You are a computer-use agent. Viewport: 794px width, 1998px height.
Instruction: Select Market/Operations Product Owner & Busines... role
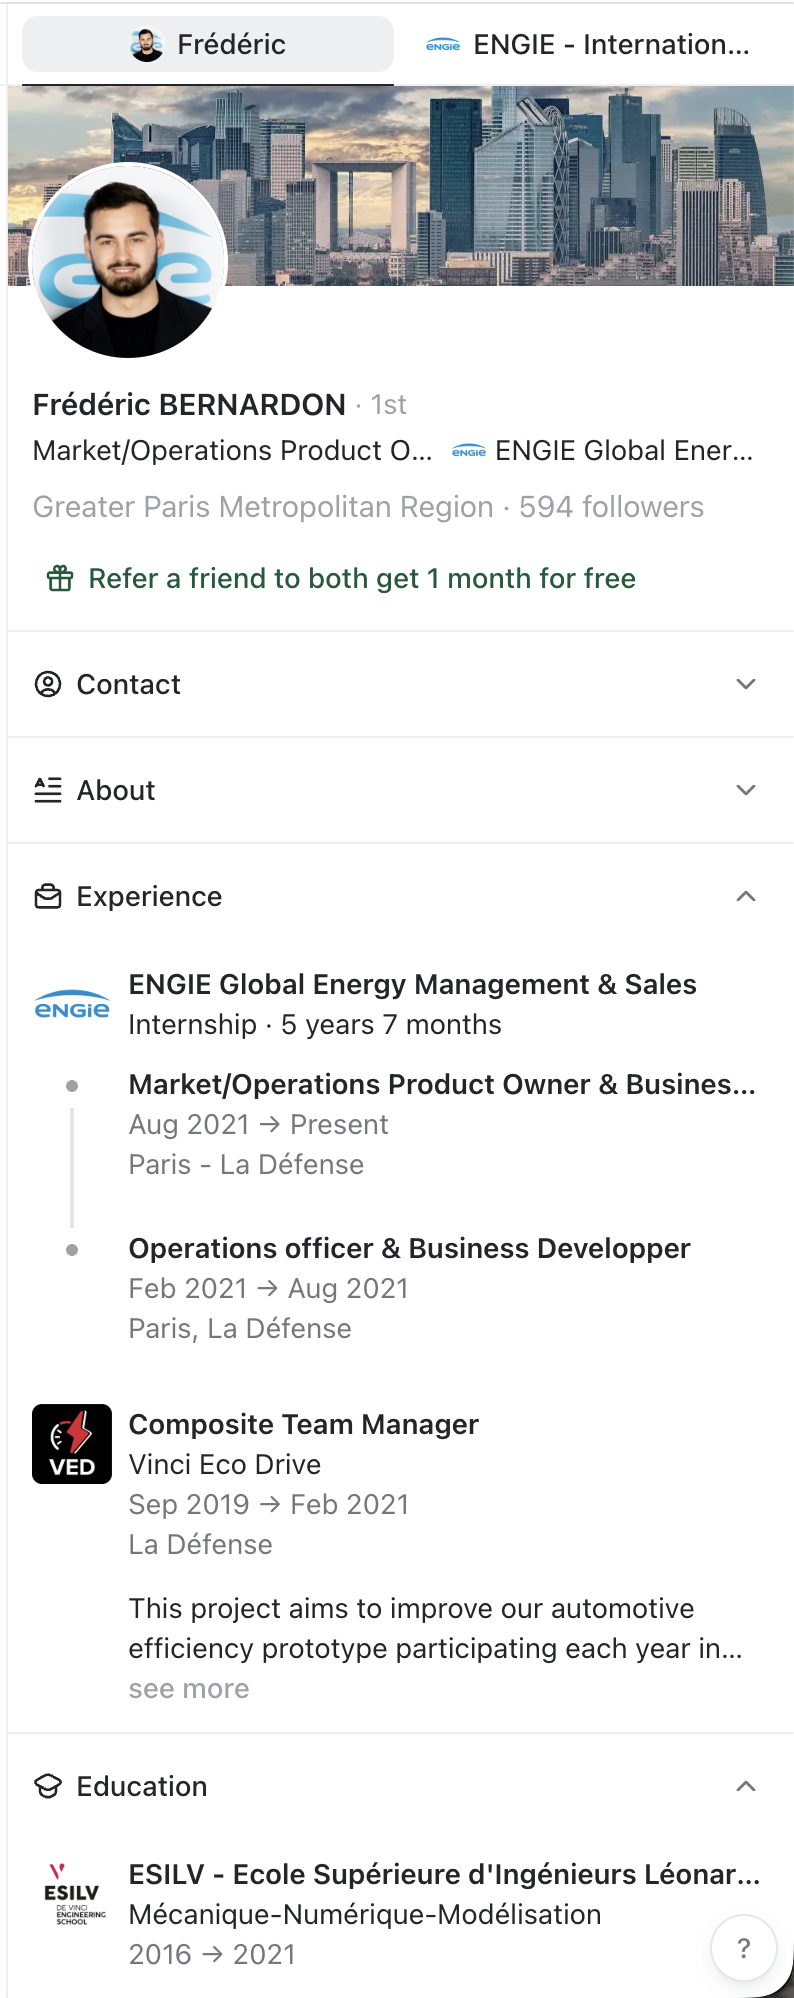point(442,1085)
